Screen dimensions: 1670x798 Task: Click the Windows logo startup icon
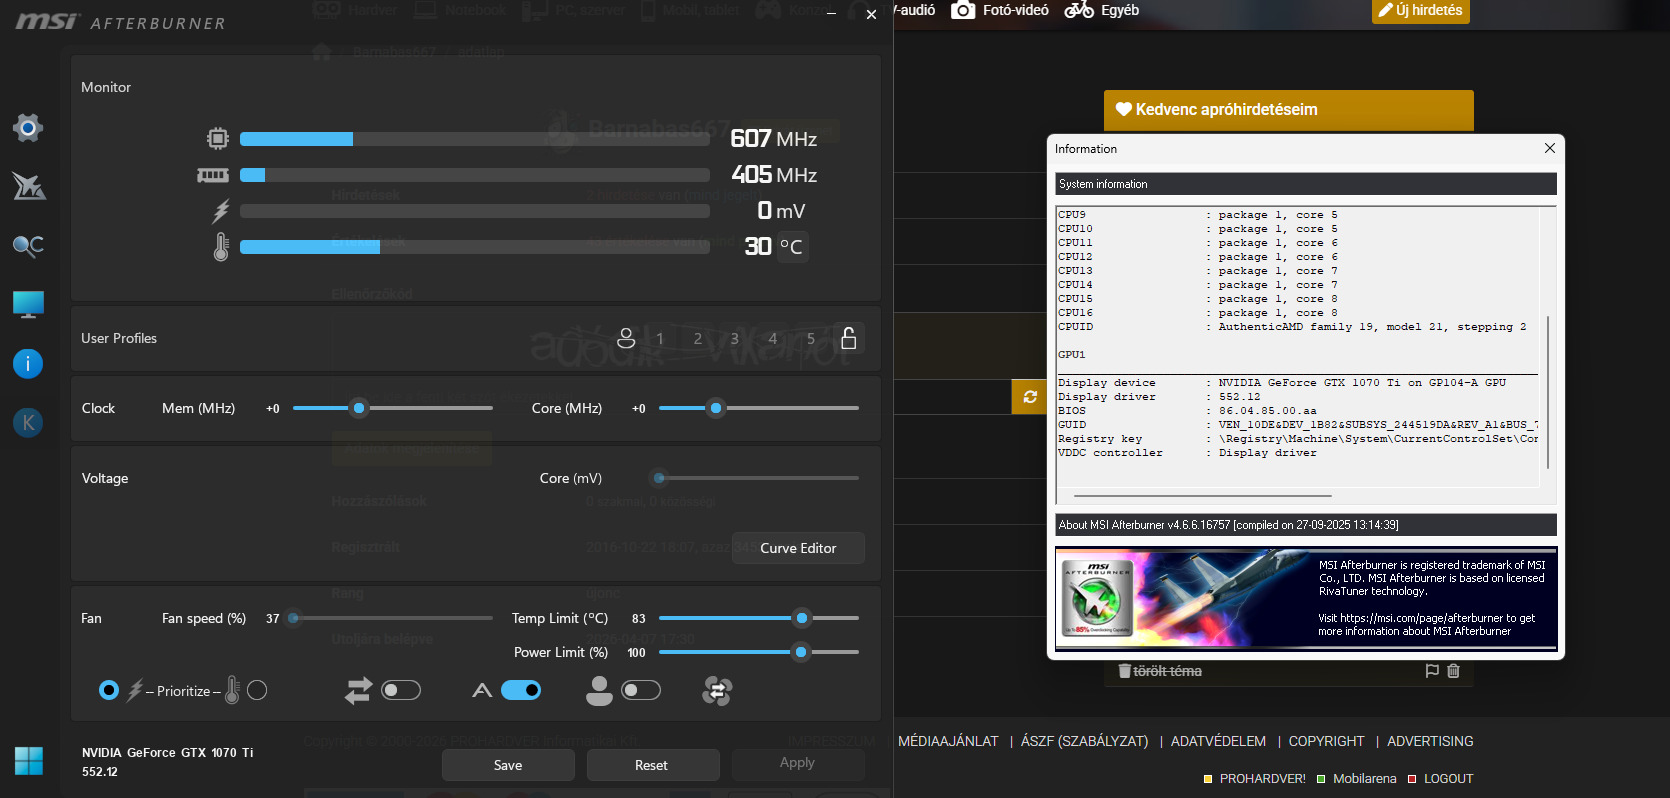[29, 761]
